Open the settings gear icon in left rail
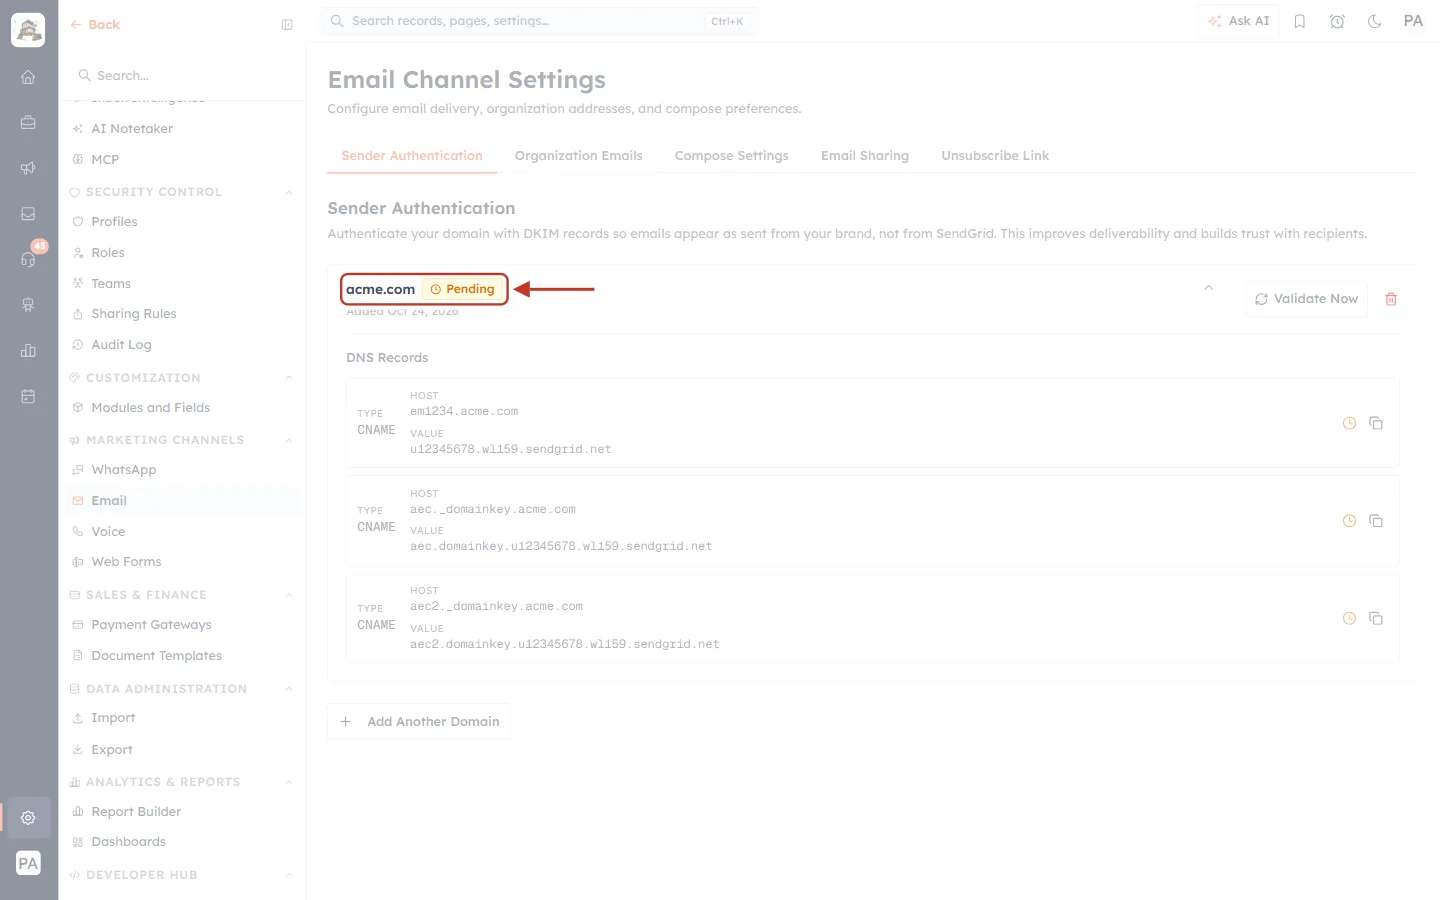Image resolution: width=1440 pixels, height=900 pixels. [x=28, y=817]
